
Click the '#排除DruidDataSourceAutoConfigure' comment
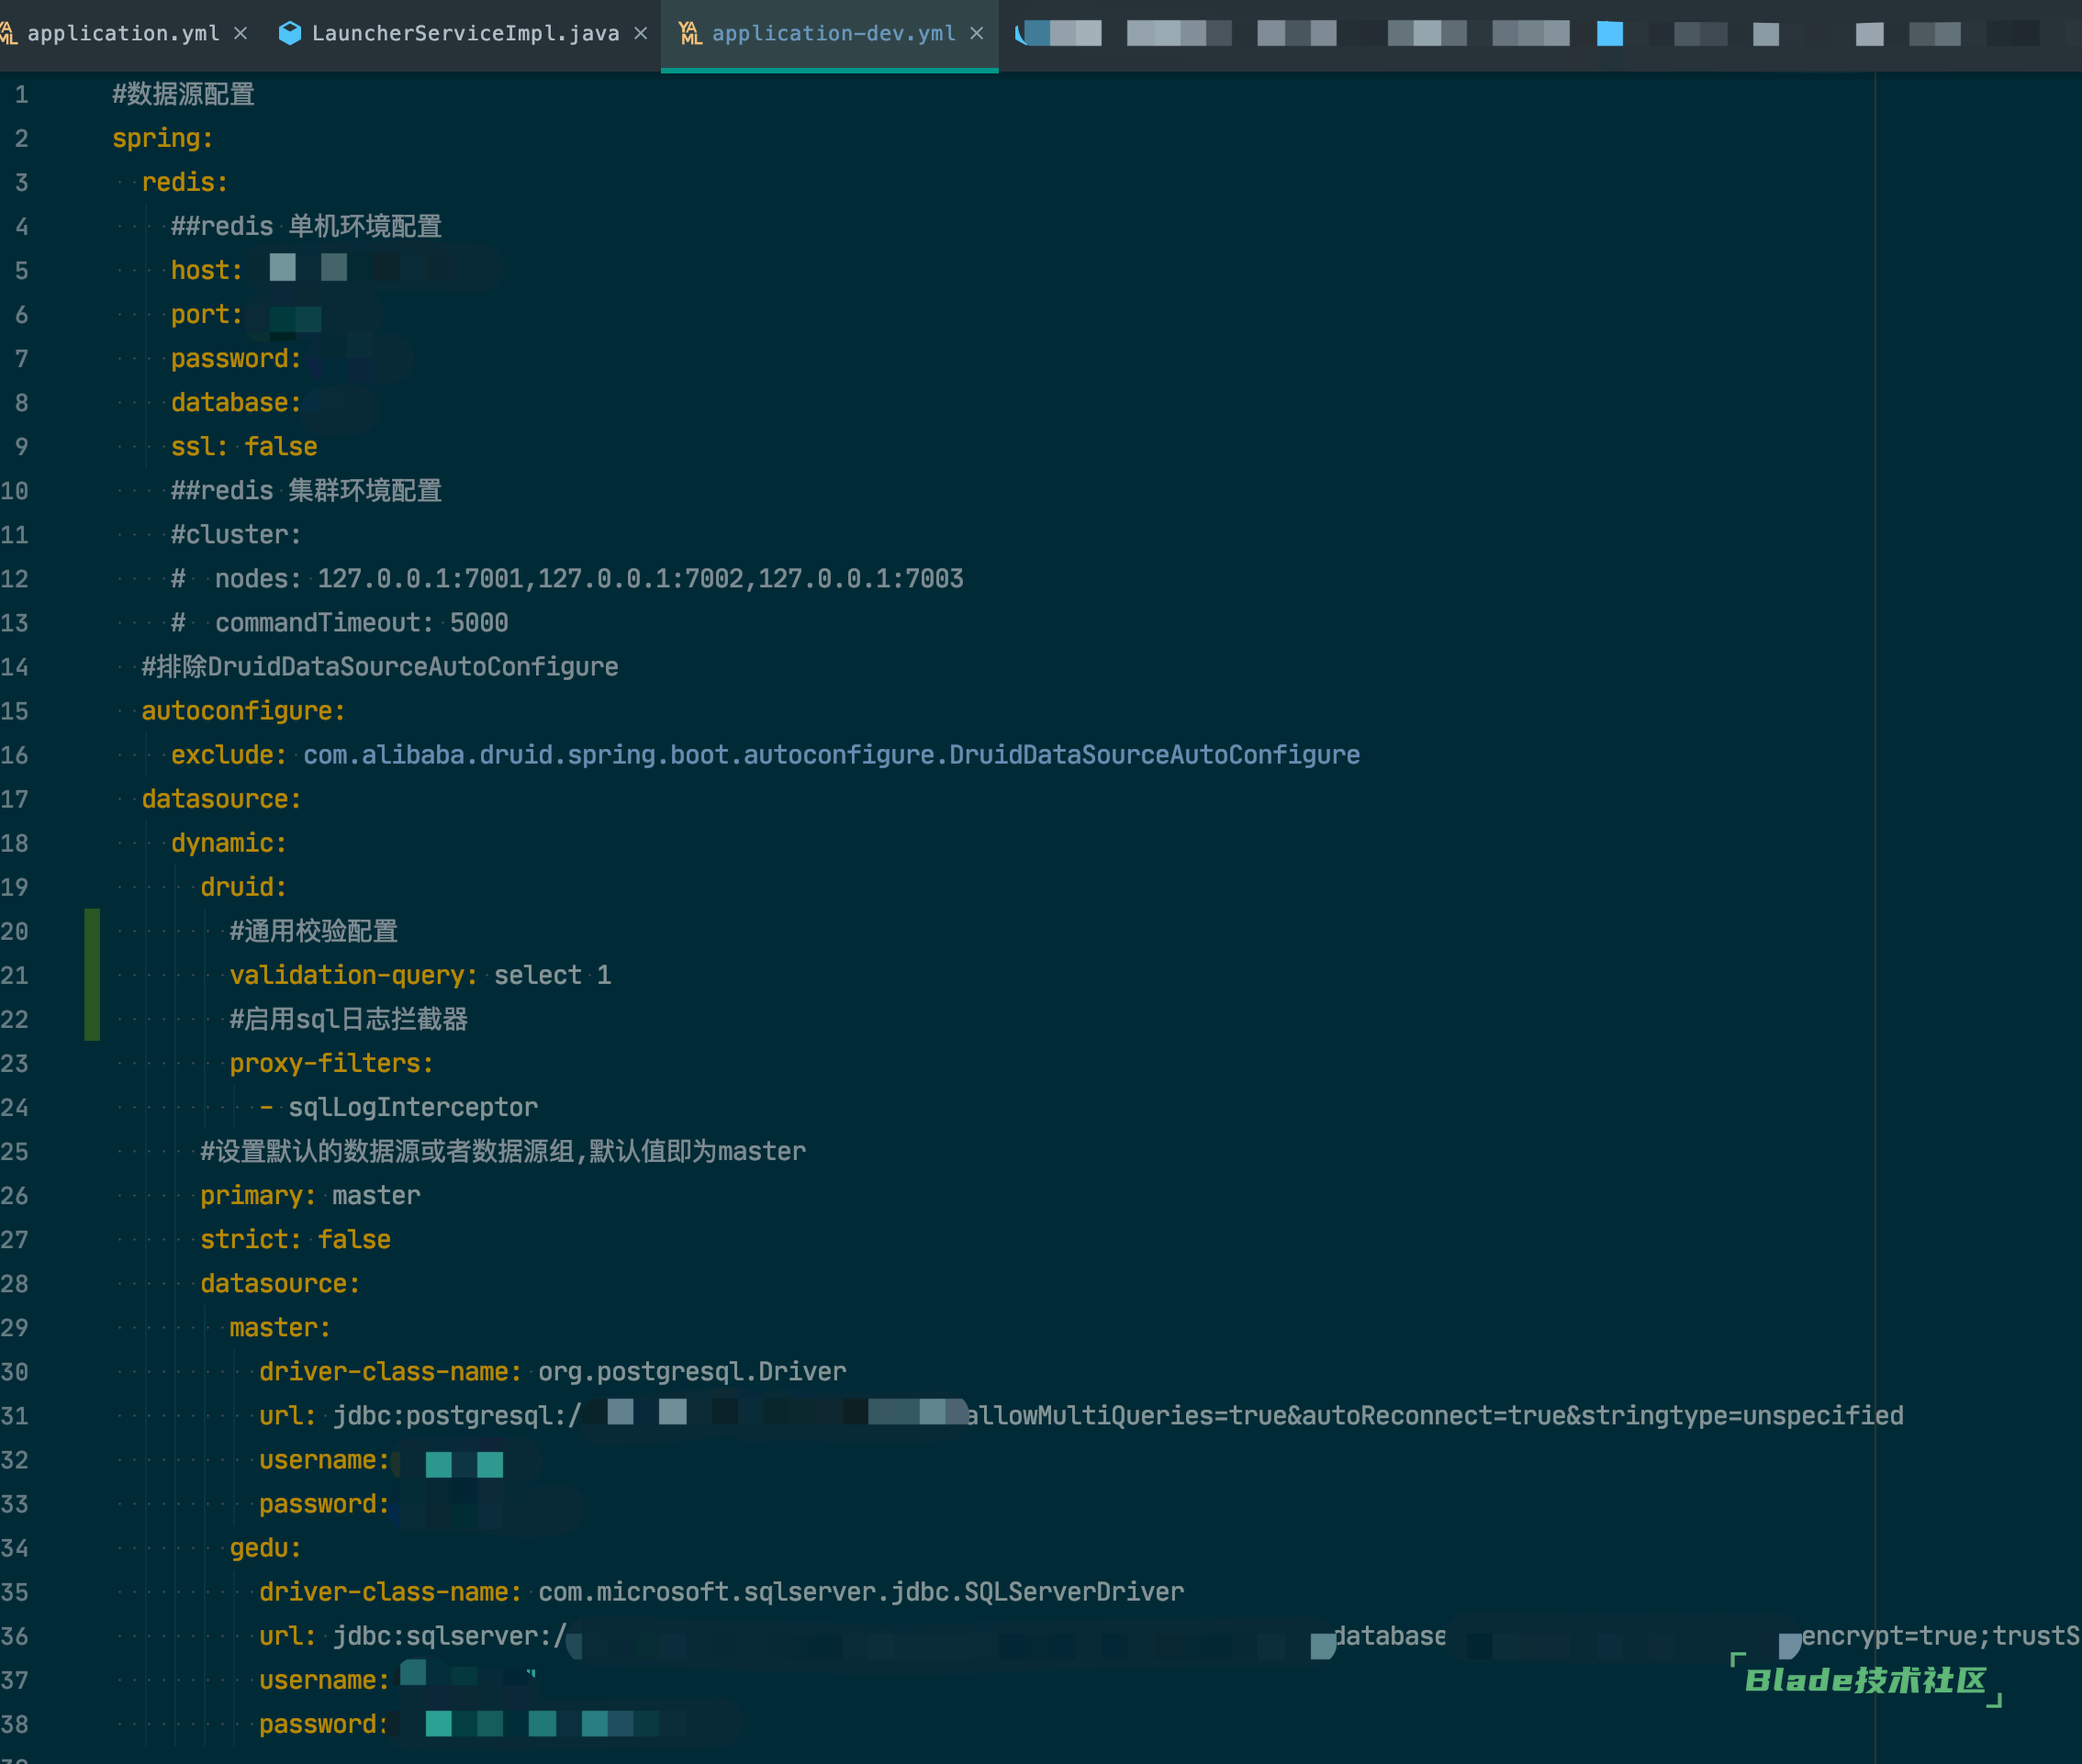(380, 666)
